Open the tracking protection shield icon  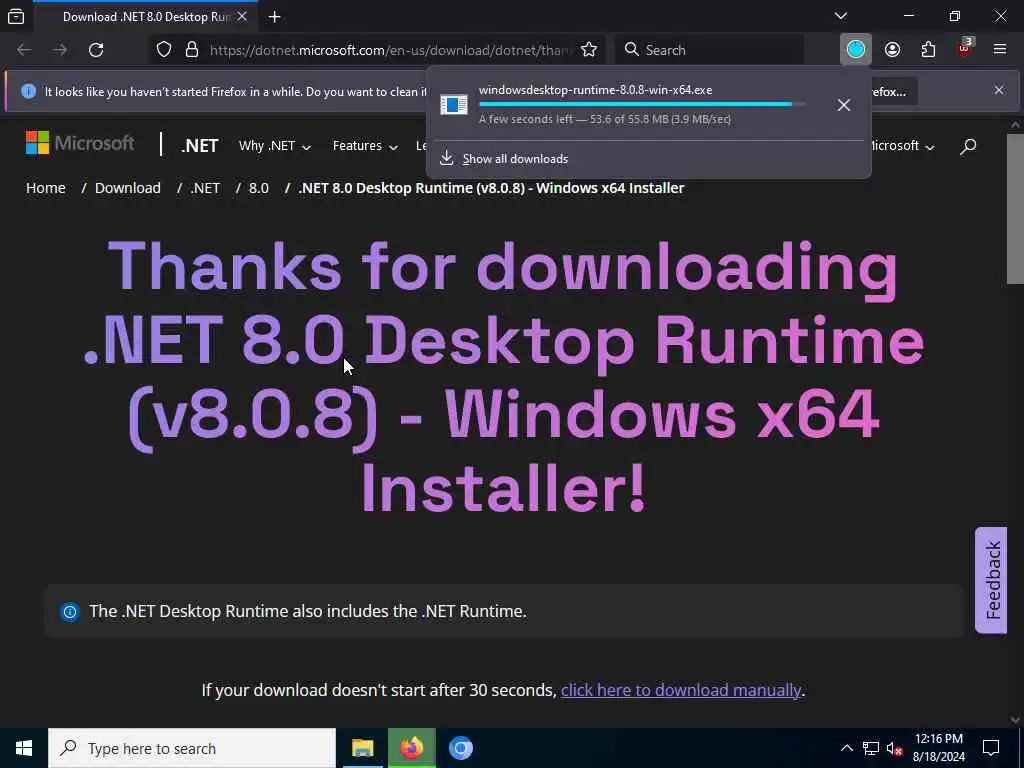(164, 50)
